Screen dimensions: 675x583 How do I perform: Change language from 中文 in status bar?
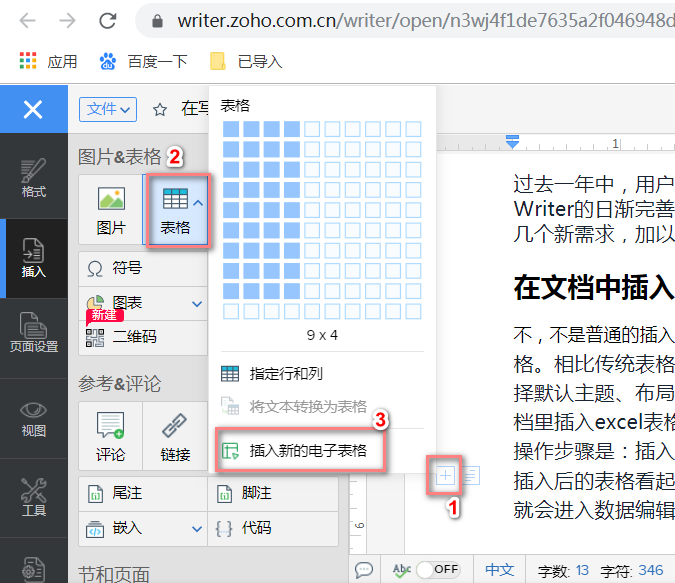pos(499,570)
